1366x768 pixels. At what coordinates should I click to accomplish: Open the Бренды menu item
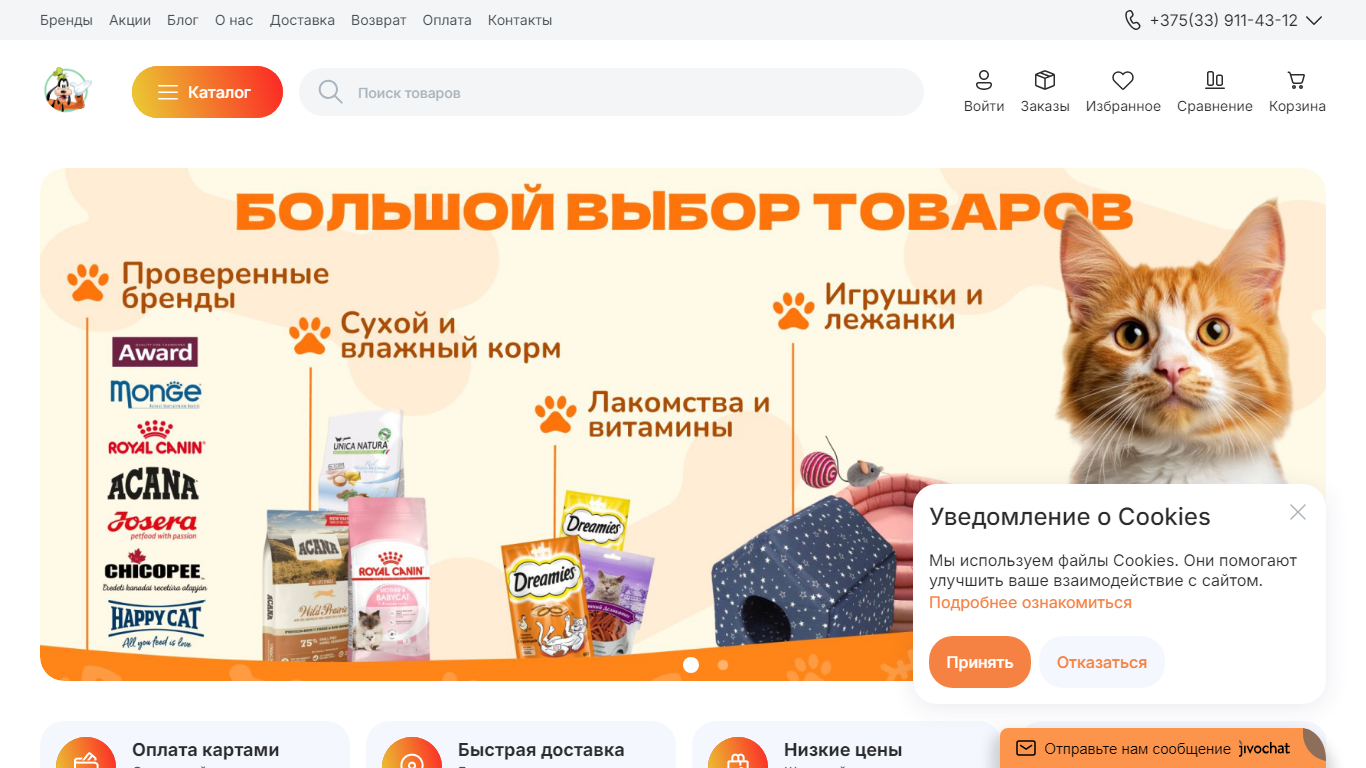66,20
